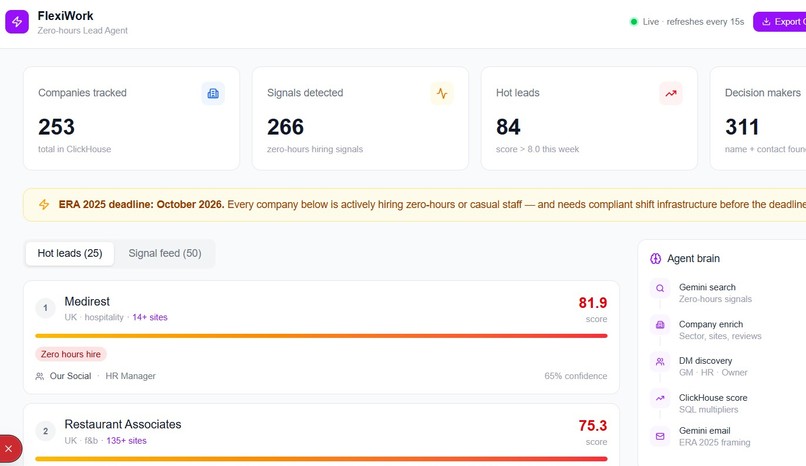
Task: Open the Medirest lead name
Action: [87, 302]
